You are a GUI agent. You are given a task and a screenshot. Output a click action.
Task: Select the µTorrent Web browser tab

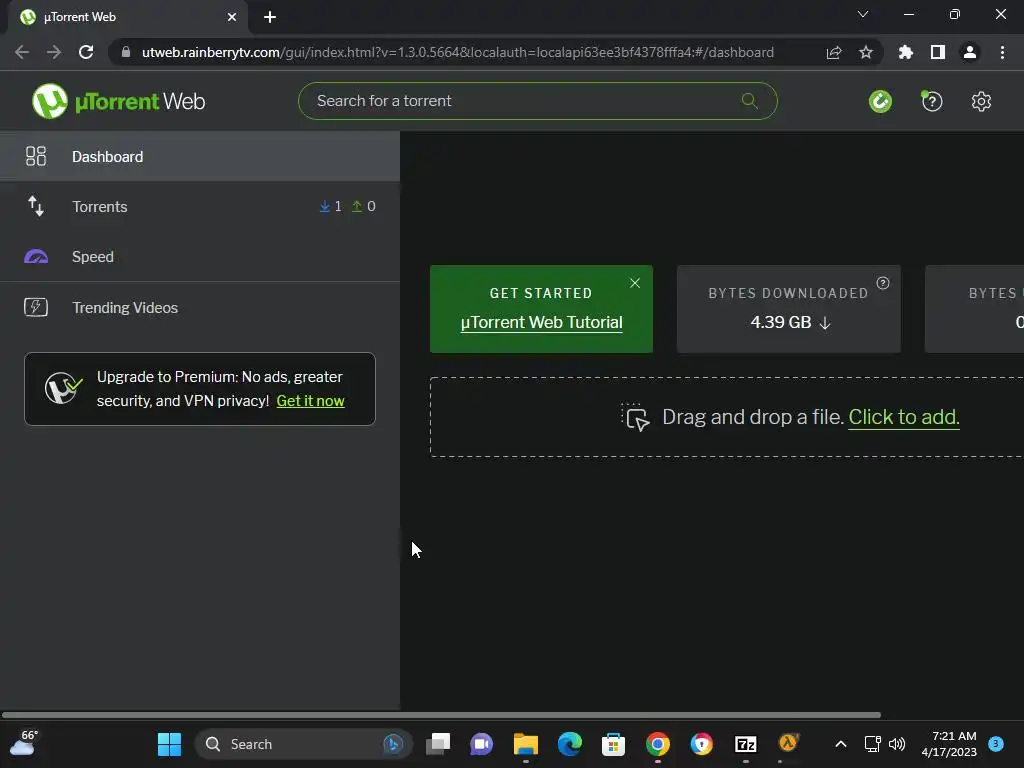click(128, 17)
